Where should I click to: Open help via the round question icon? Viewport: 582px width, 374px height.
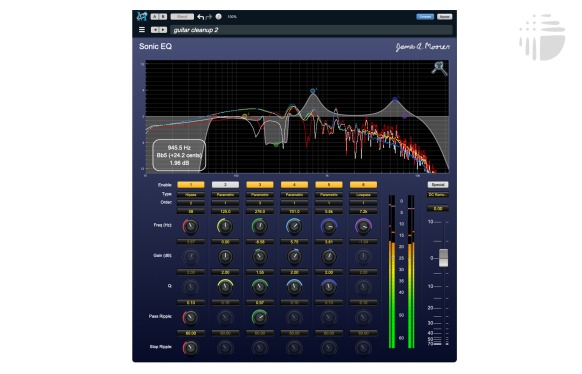coord(219,16)
